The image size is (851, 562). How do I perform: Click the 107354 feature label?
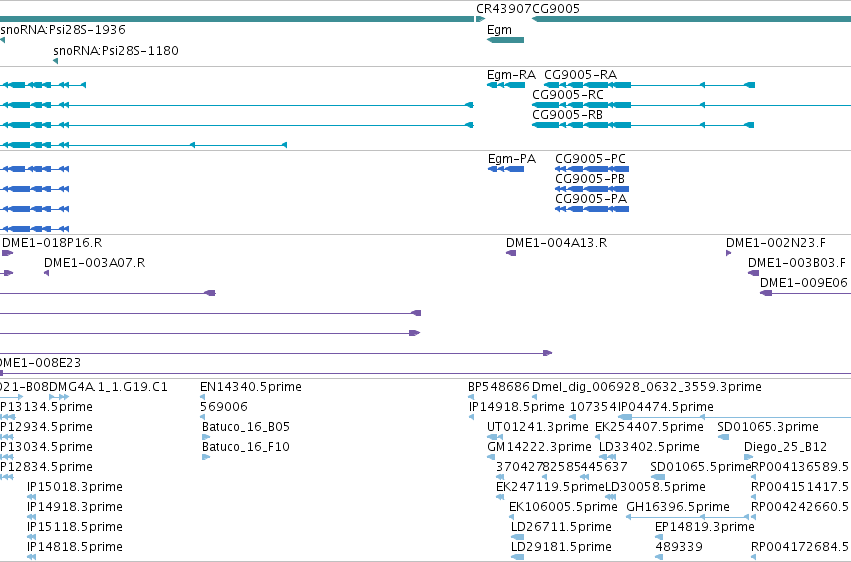pos(593,406)
